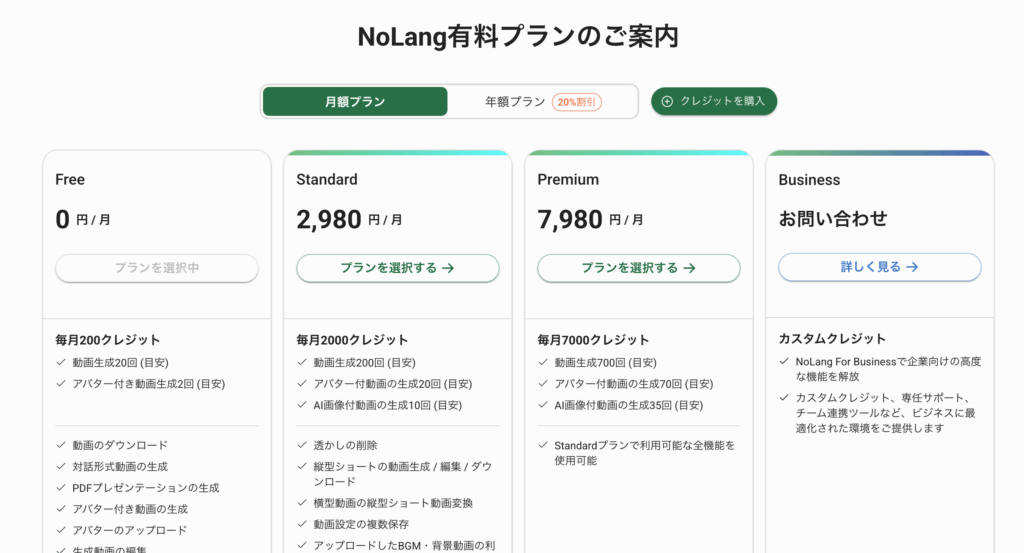Screen dimensions: 1024x553
Task: Click the お問い合わせ text in Business card
Action: tap(833, 219)
